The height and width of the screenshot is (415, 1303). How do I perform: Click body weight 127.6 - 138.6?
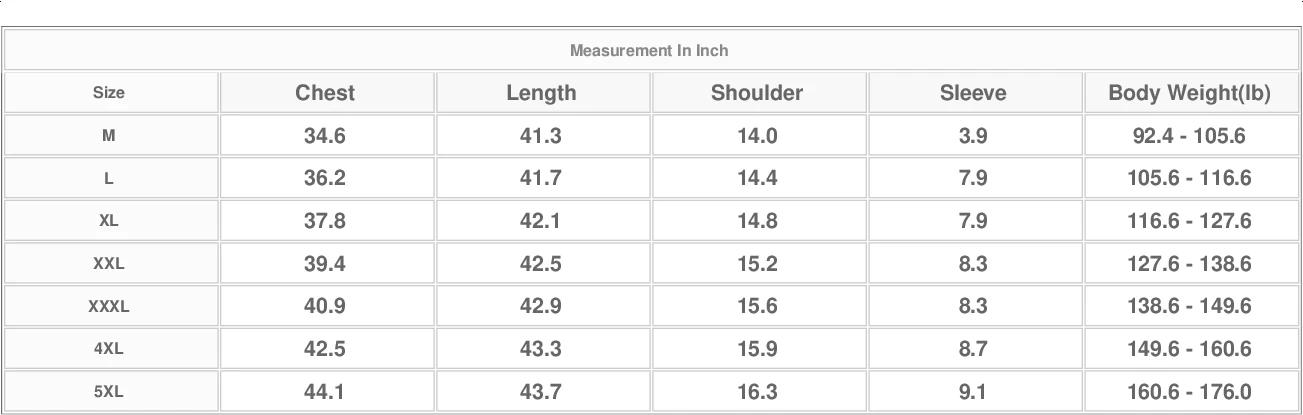(x=1189, y=264)
